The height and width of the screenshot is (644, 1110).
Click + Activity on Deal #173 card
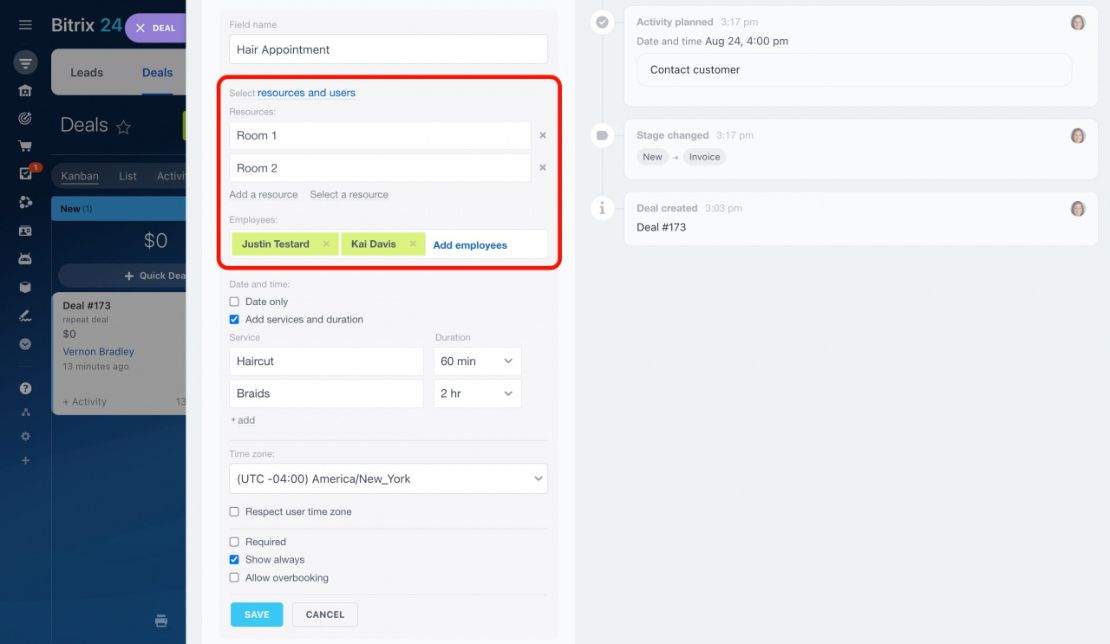(x=85, y=402)
